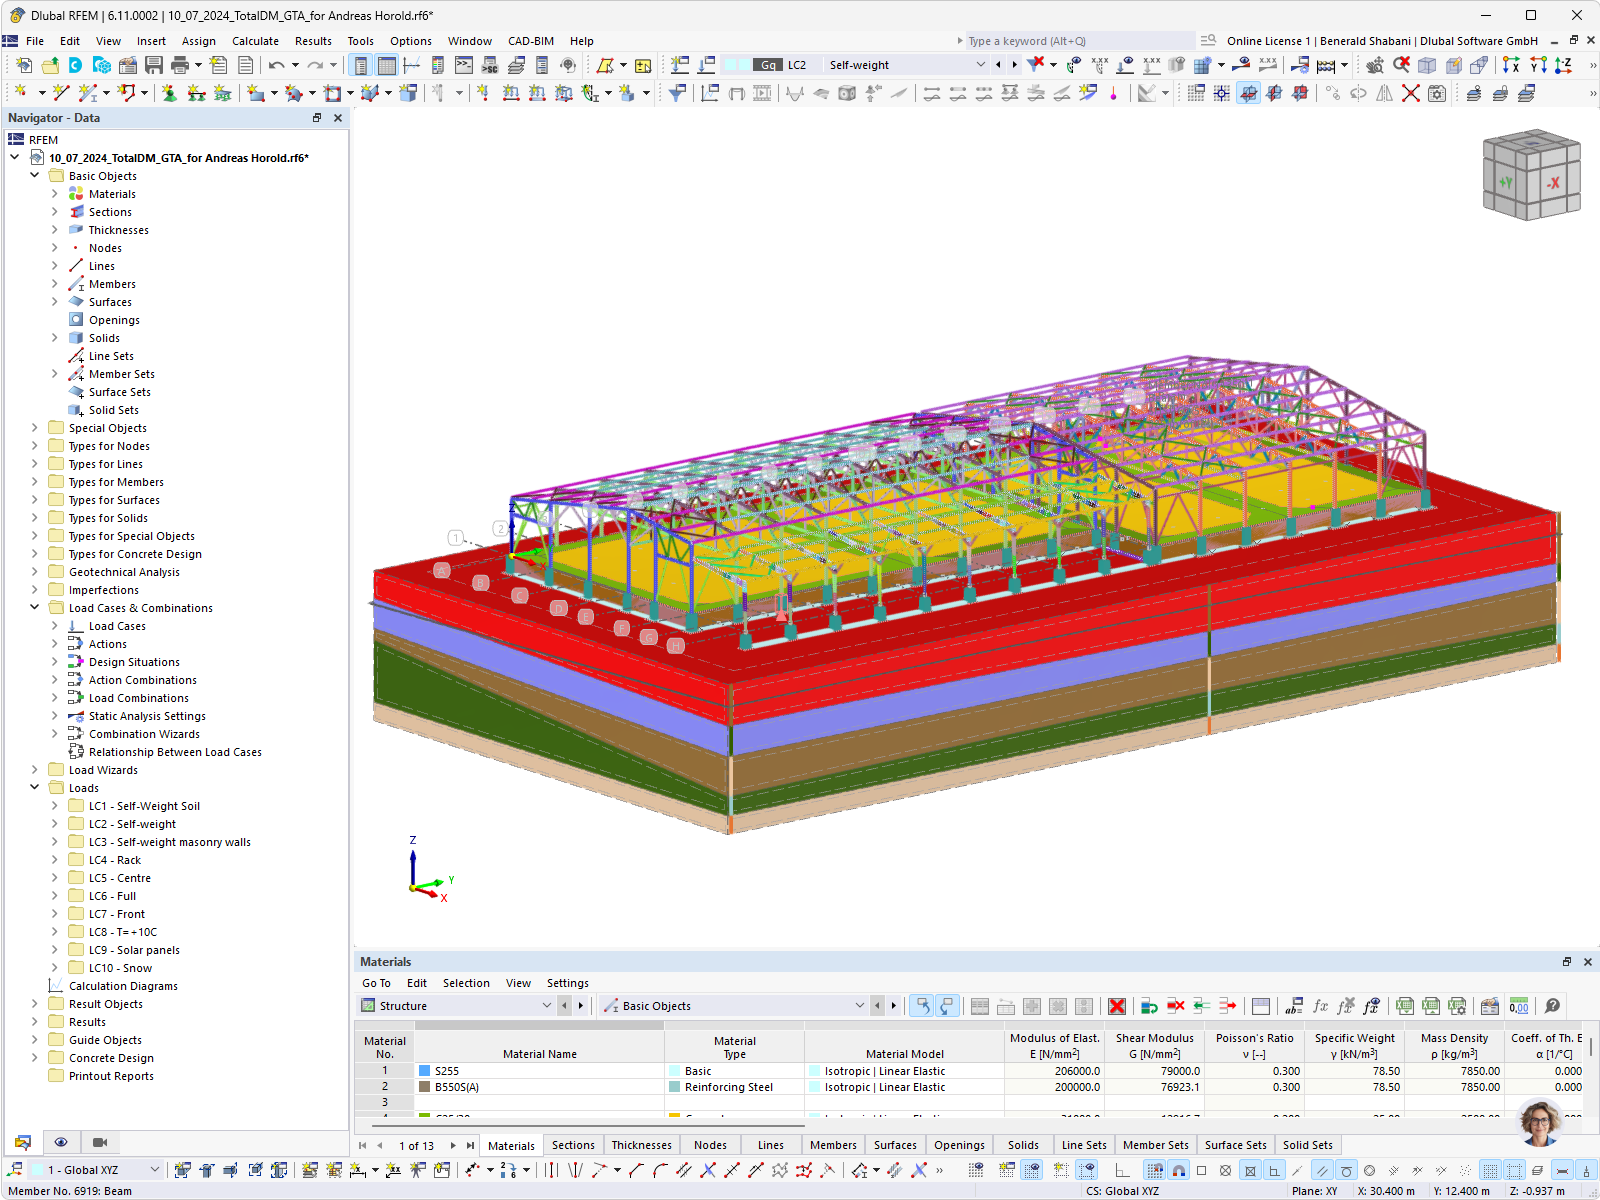The image size is (1600, 1200).
Task: Collapse the Basic Objects tree node
Action: (34, 175)
